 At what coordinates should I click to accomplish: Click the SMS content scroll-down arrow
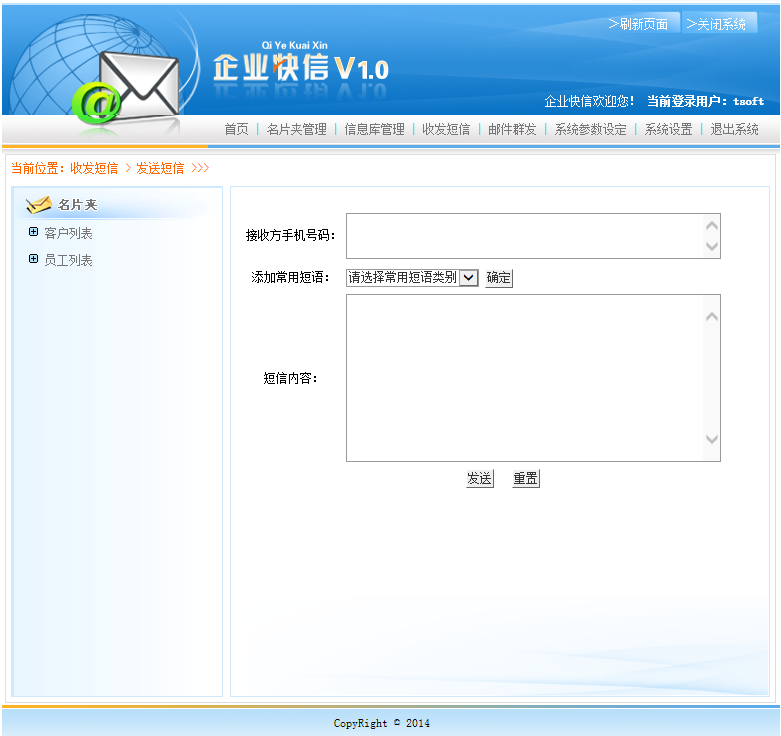click(x=712, y=439)
